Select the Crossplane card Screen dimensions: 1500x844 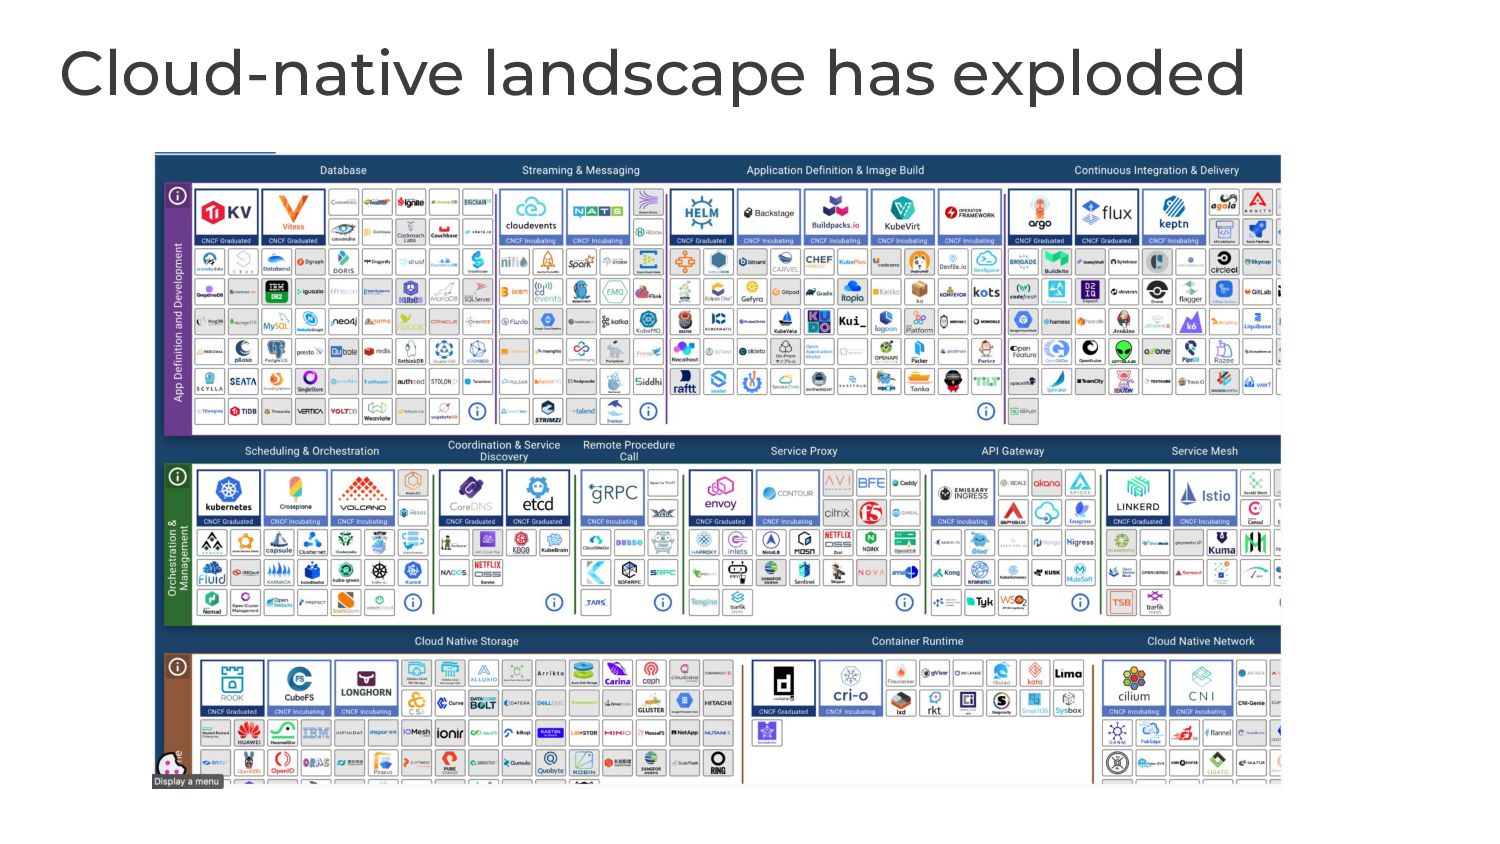coord(296,498)
